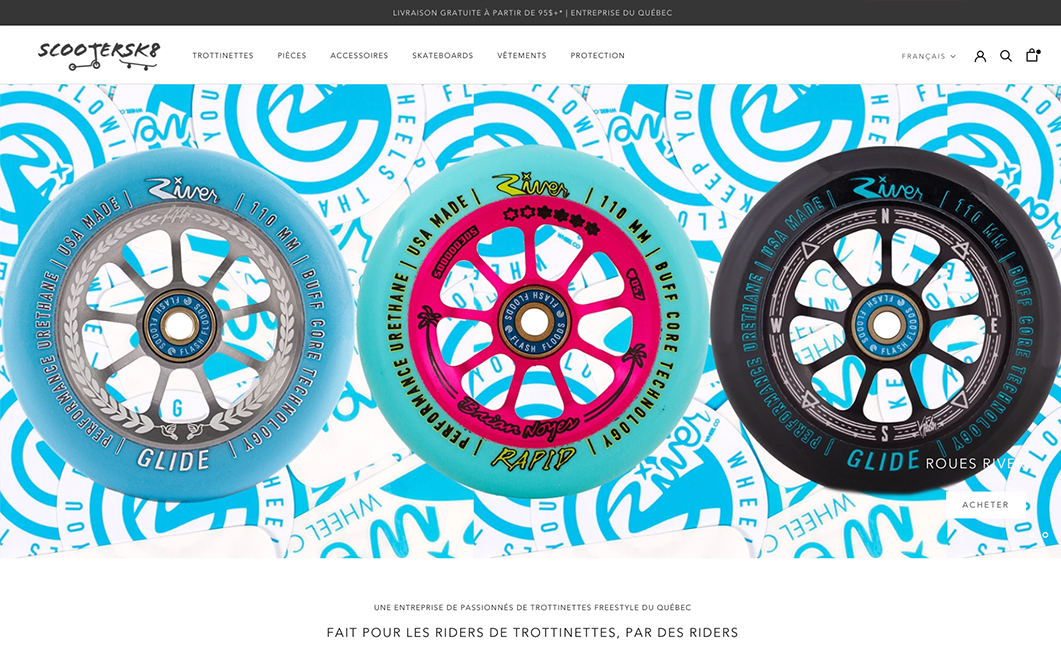
Task: Click the Roues River slide title
Action: [970, 464]
